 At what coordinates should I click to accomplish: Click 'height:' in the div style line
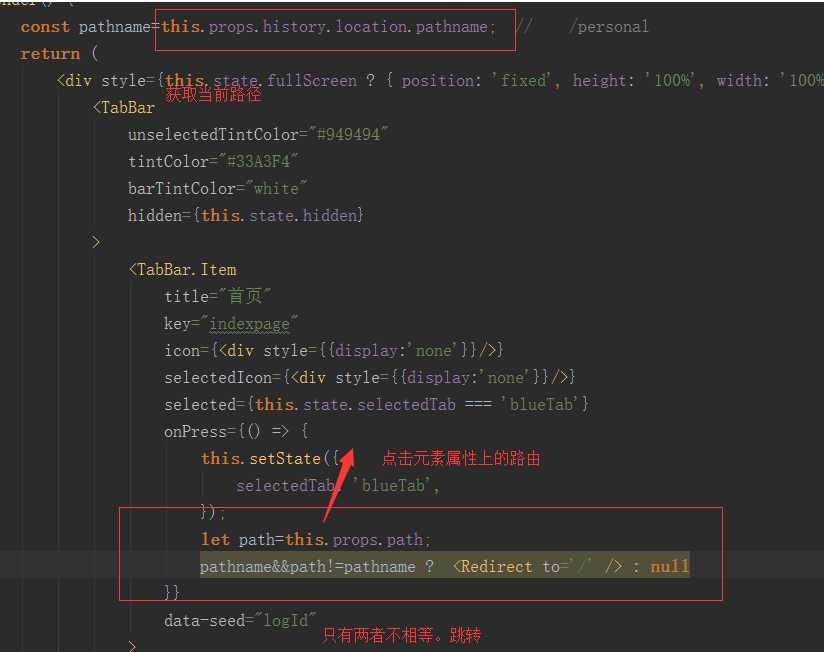[x=604, y=80]
